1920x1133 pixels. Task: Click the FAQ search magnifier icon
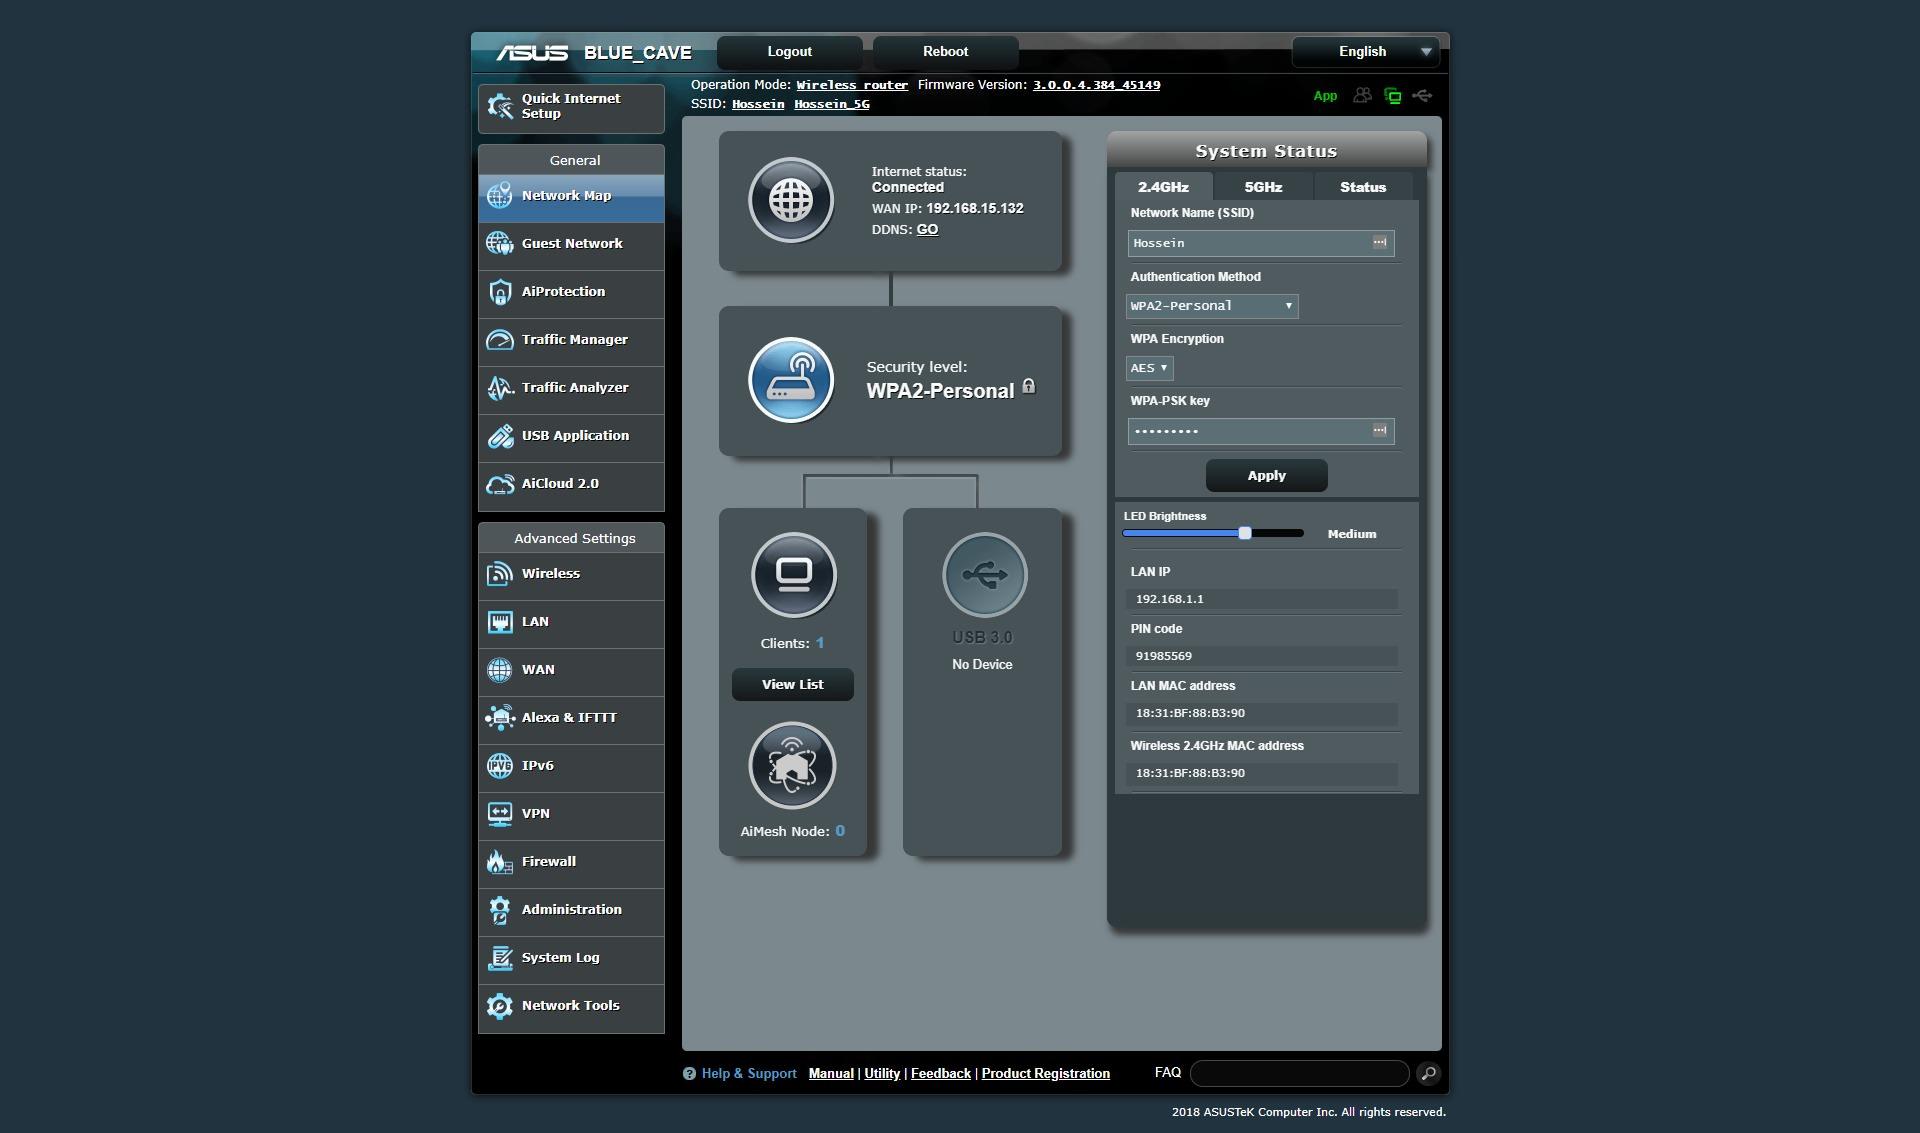click(1428, 1073)
